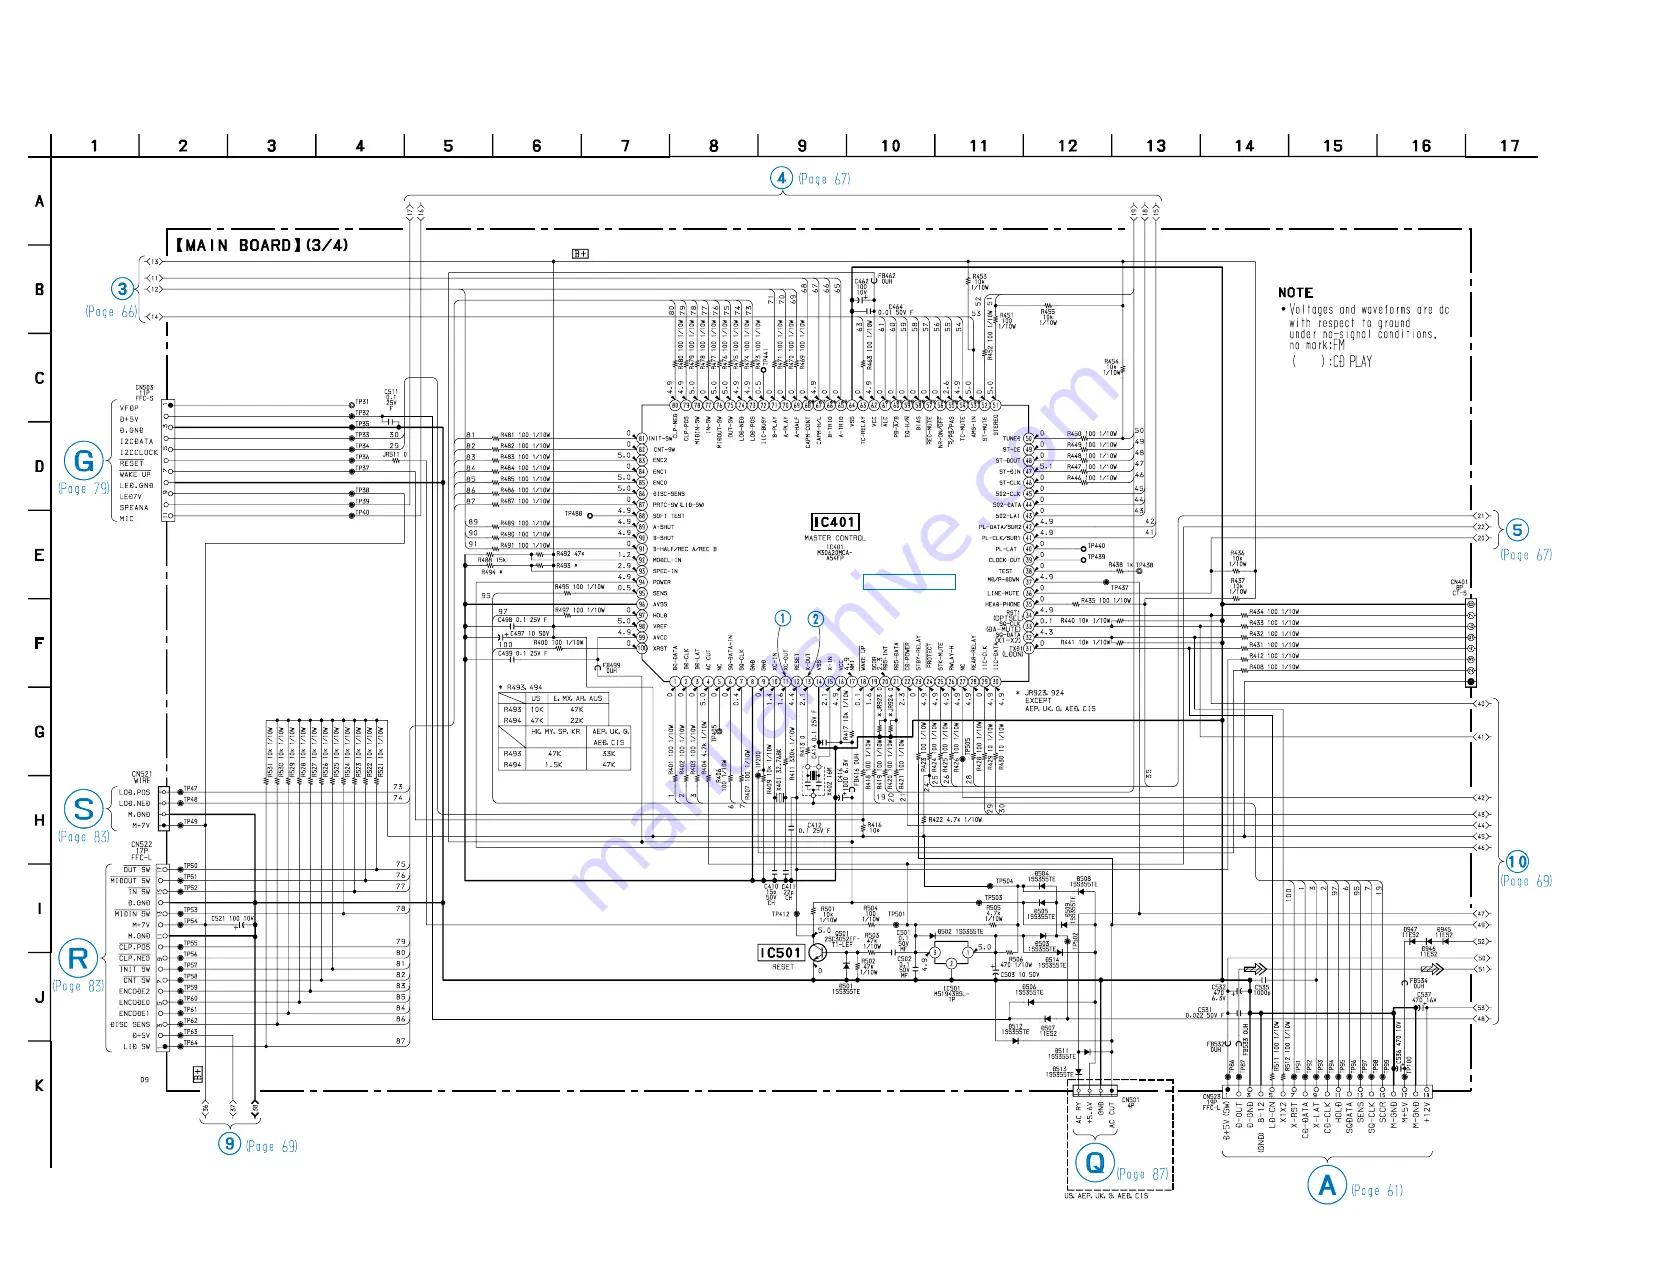
Task: Open the Page 61 reference beside circled A
Action: tap(1377, 1190)
